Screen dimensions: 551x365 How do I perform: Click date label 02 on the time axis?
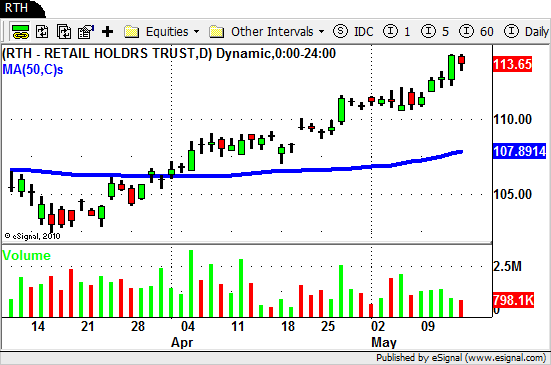click(378, 326)
